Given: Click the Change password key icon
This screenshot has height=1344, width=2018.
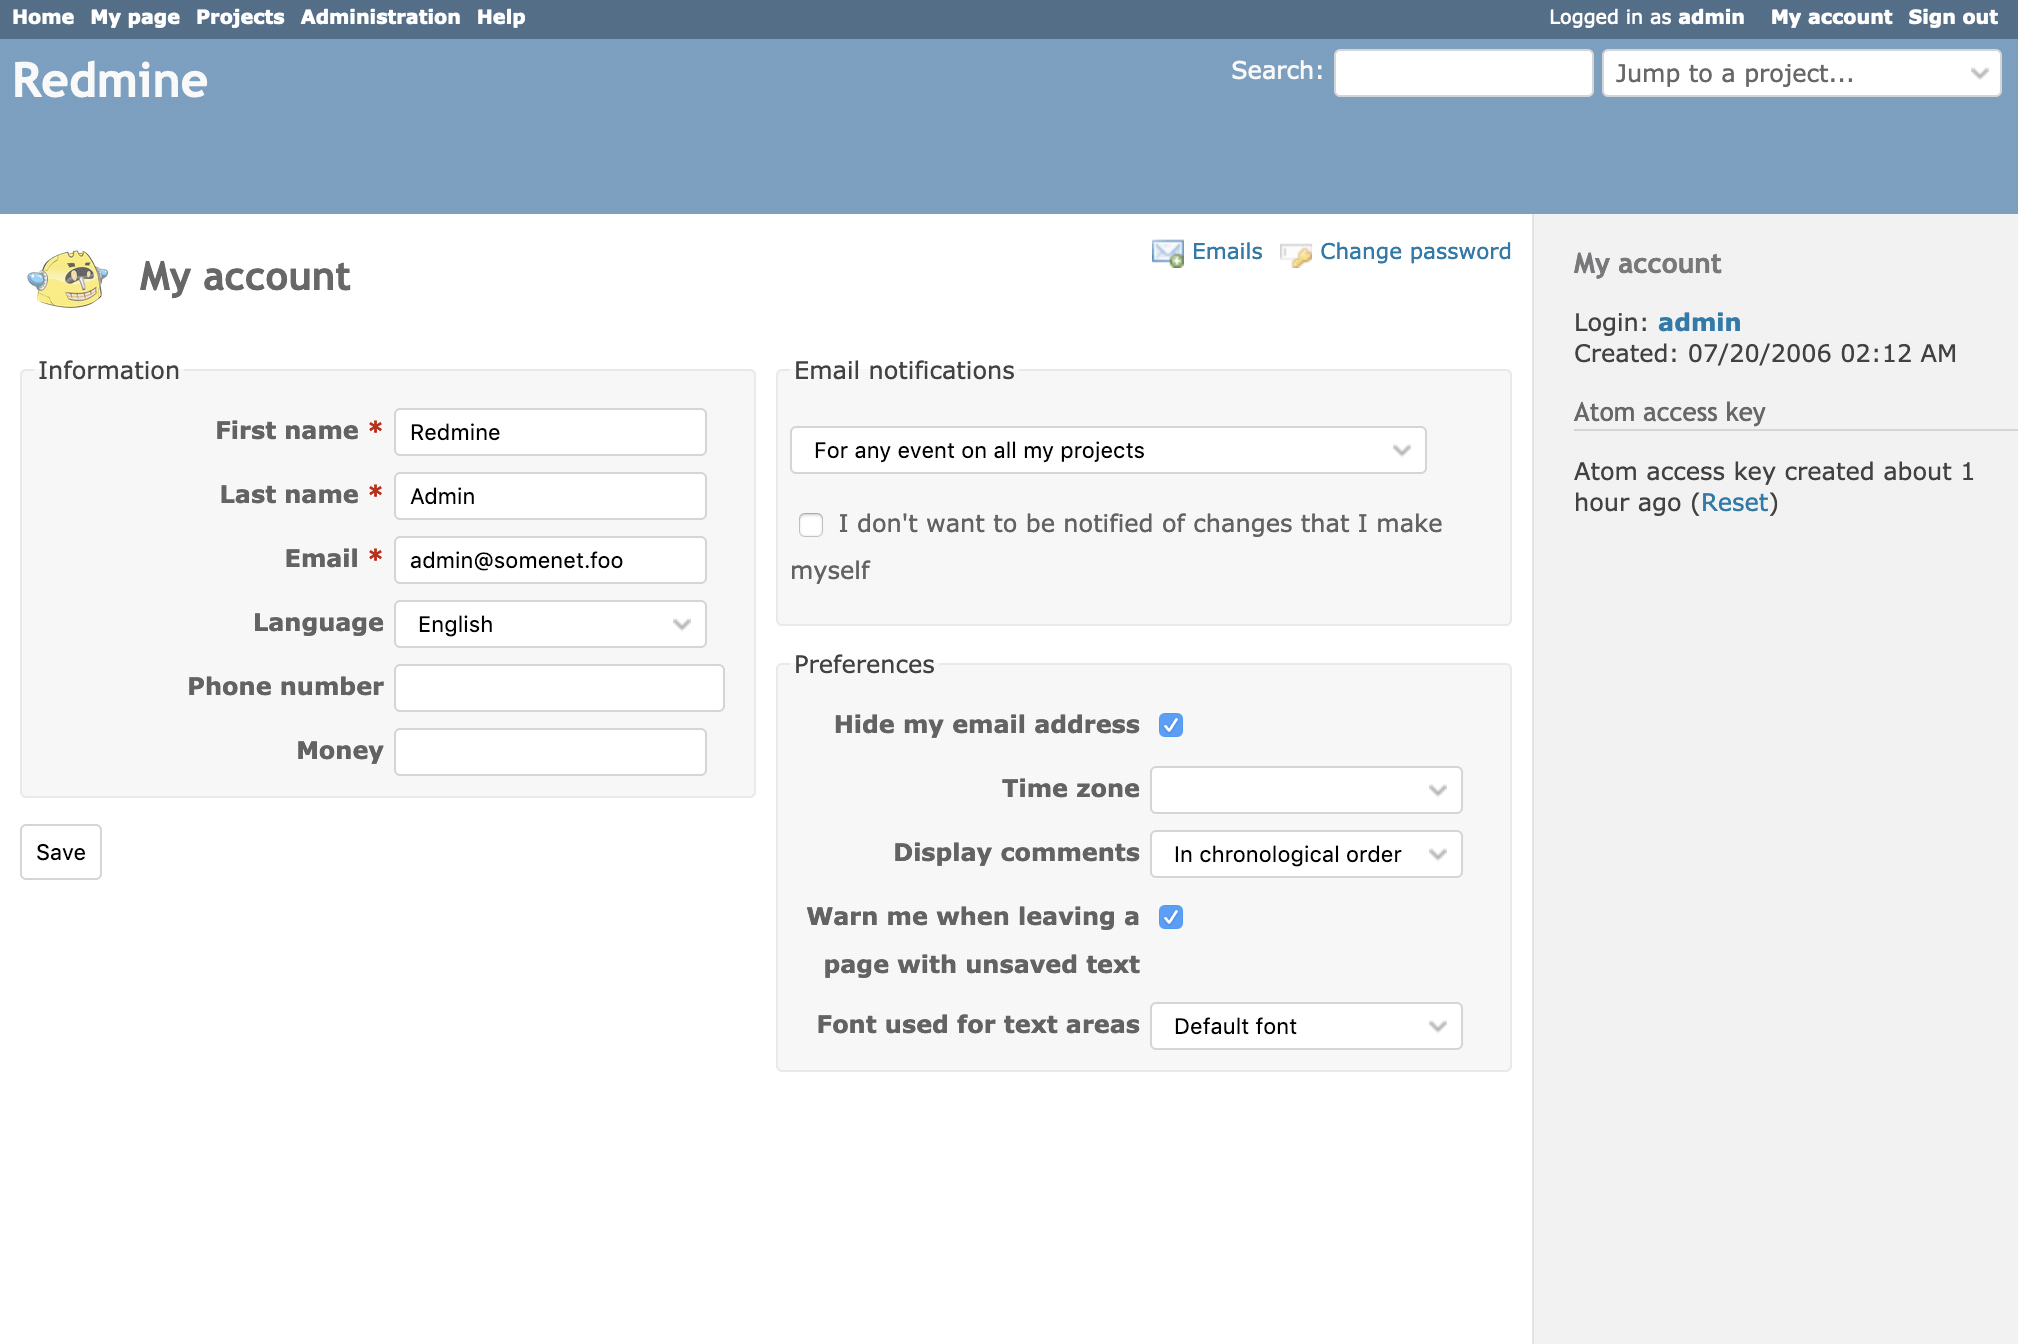Looking at the screenshot, I should pyautogui.click(x=1296, y=254).
